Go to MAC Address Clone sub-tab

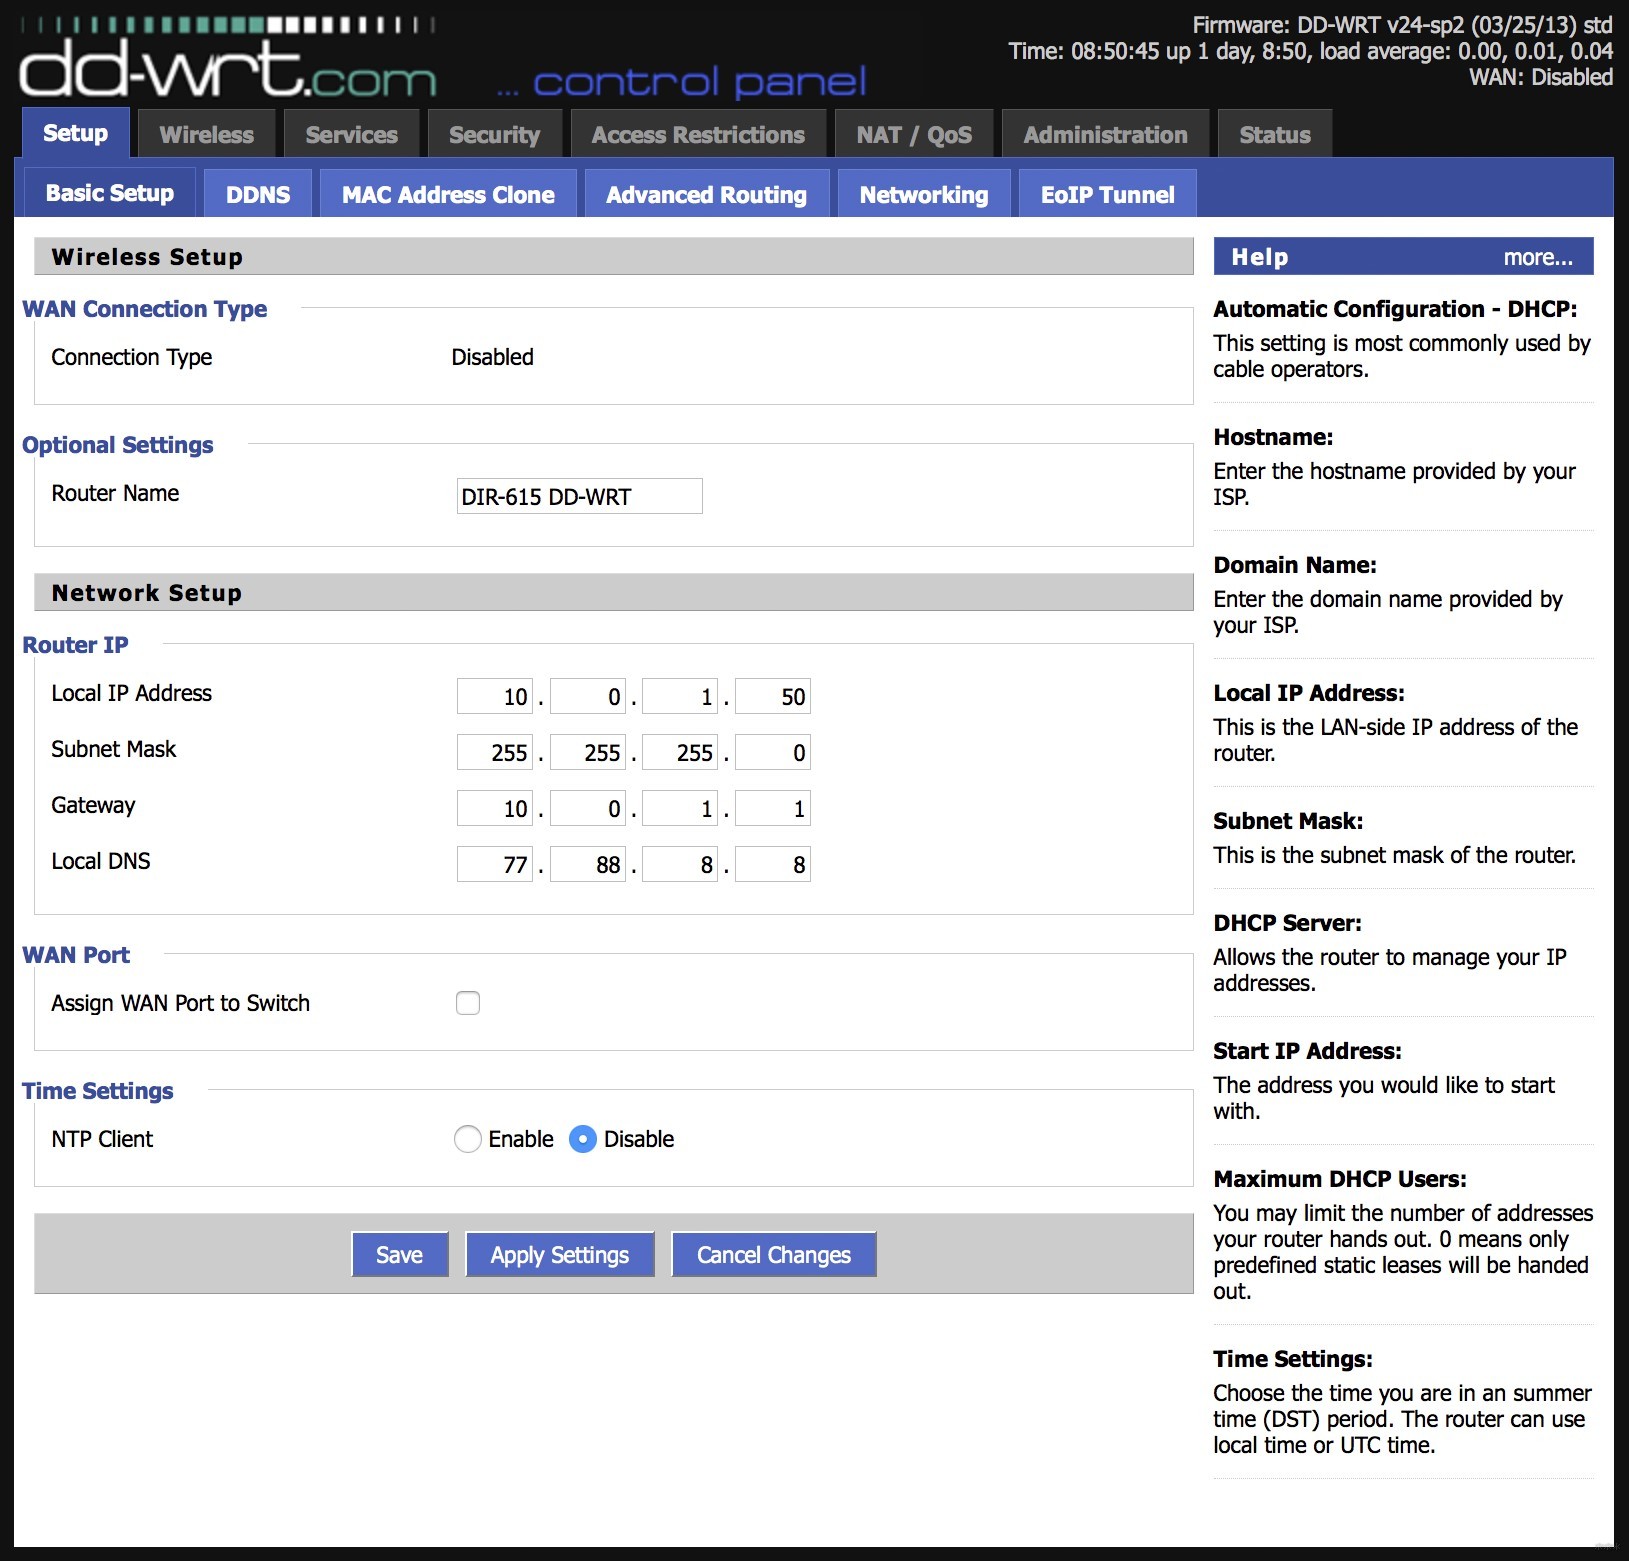[x=448, y=194]
